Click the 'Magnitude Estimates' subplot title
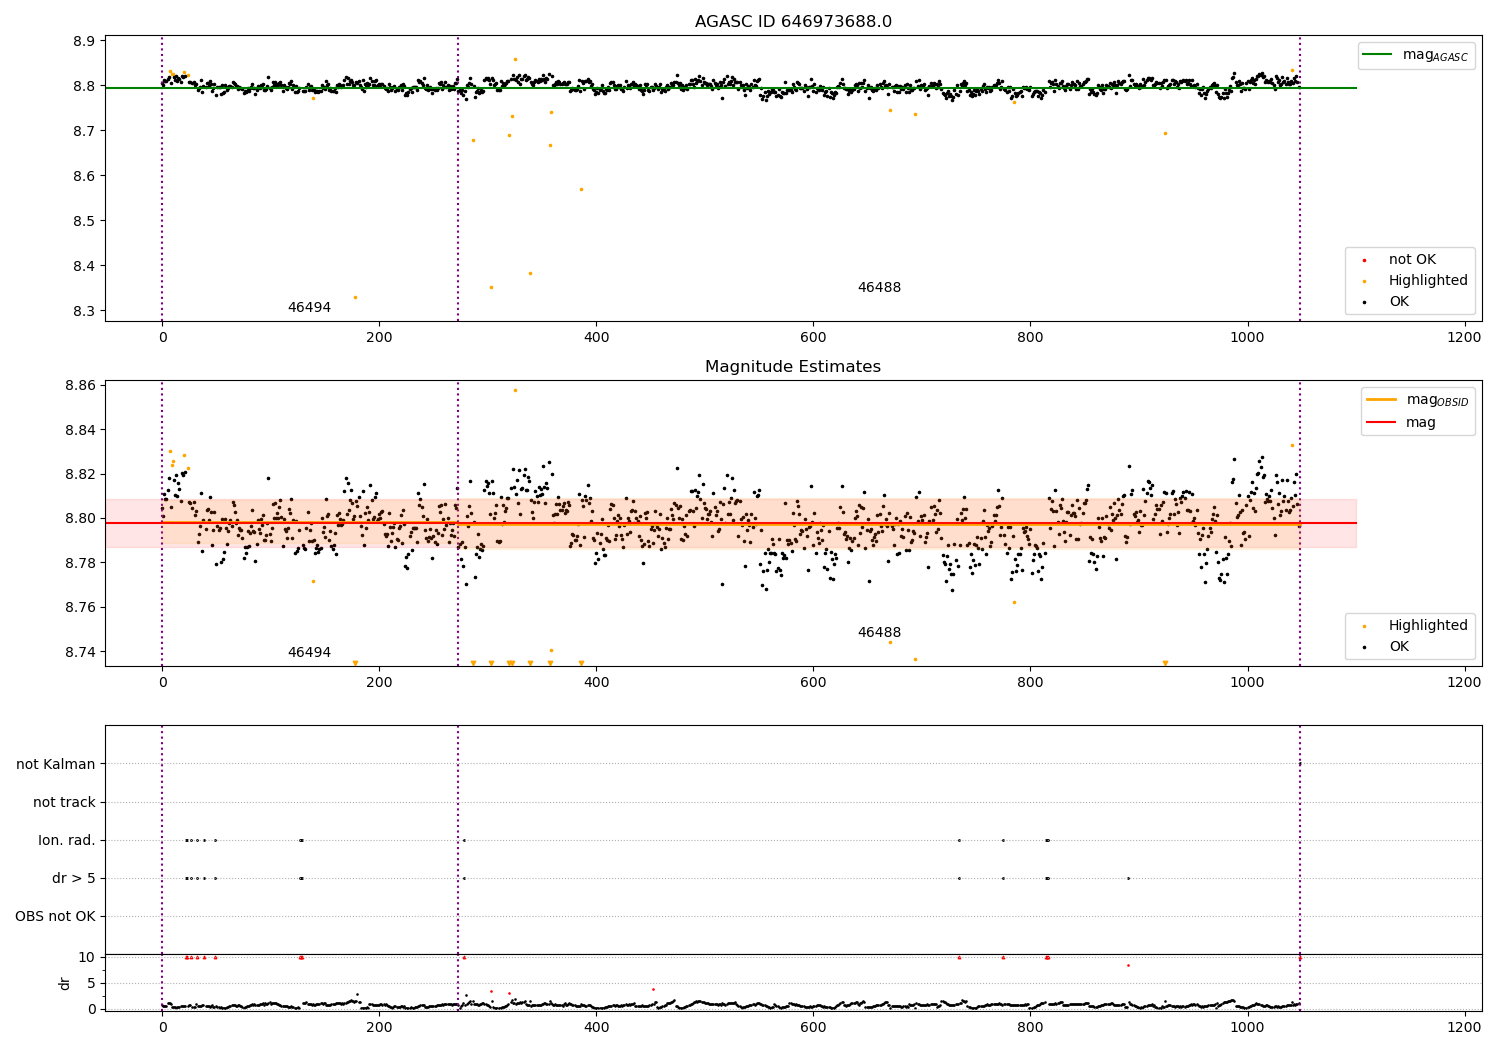1500x1050 pixels. pos(793,367)
